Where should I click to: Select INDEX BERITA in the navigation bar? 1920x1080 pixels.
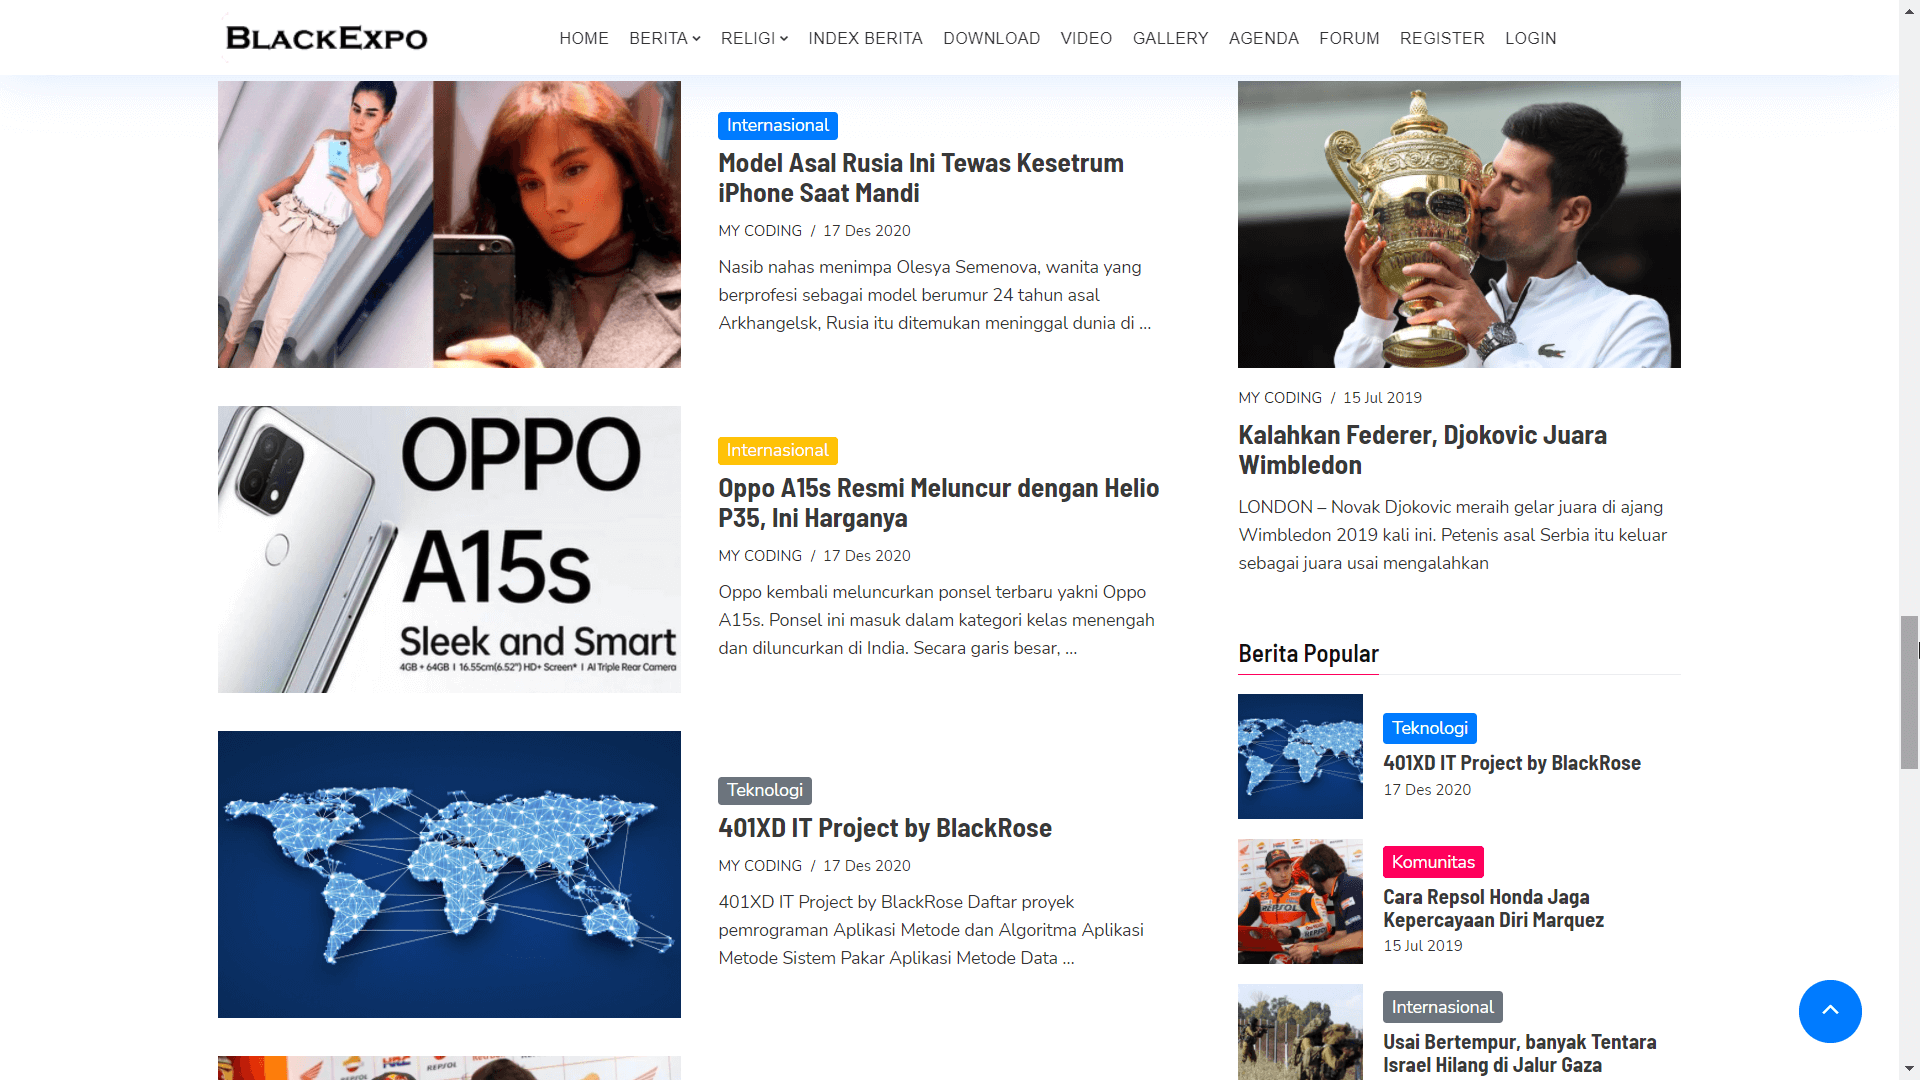[x=865, y=38]
